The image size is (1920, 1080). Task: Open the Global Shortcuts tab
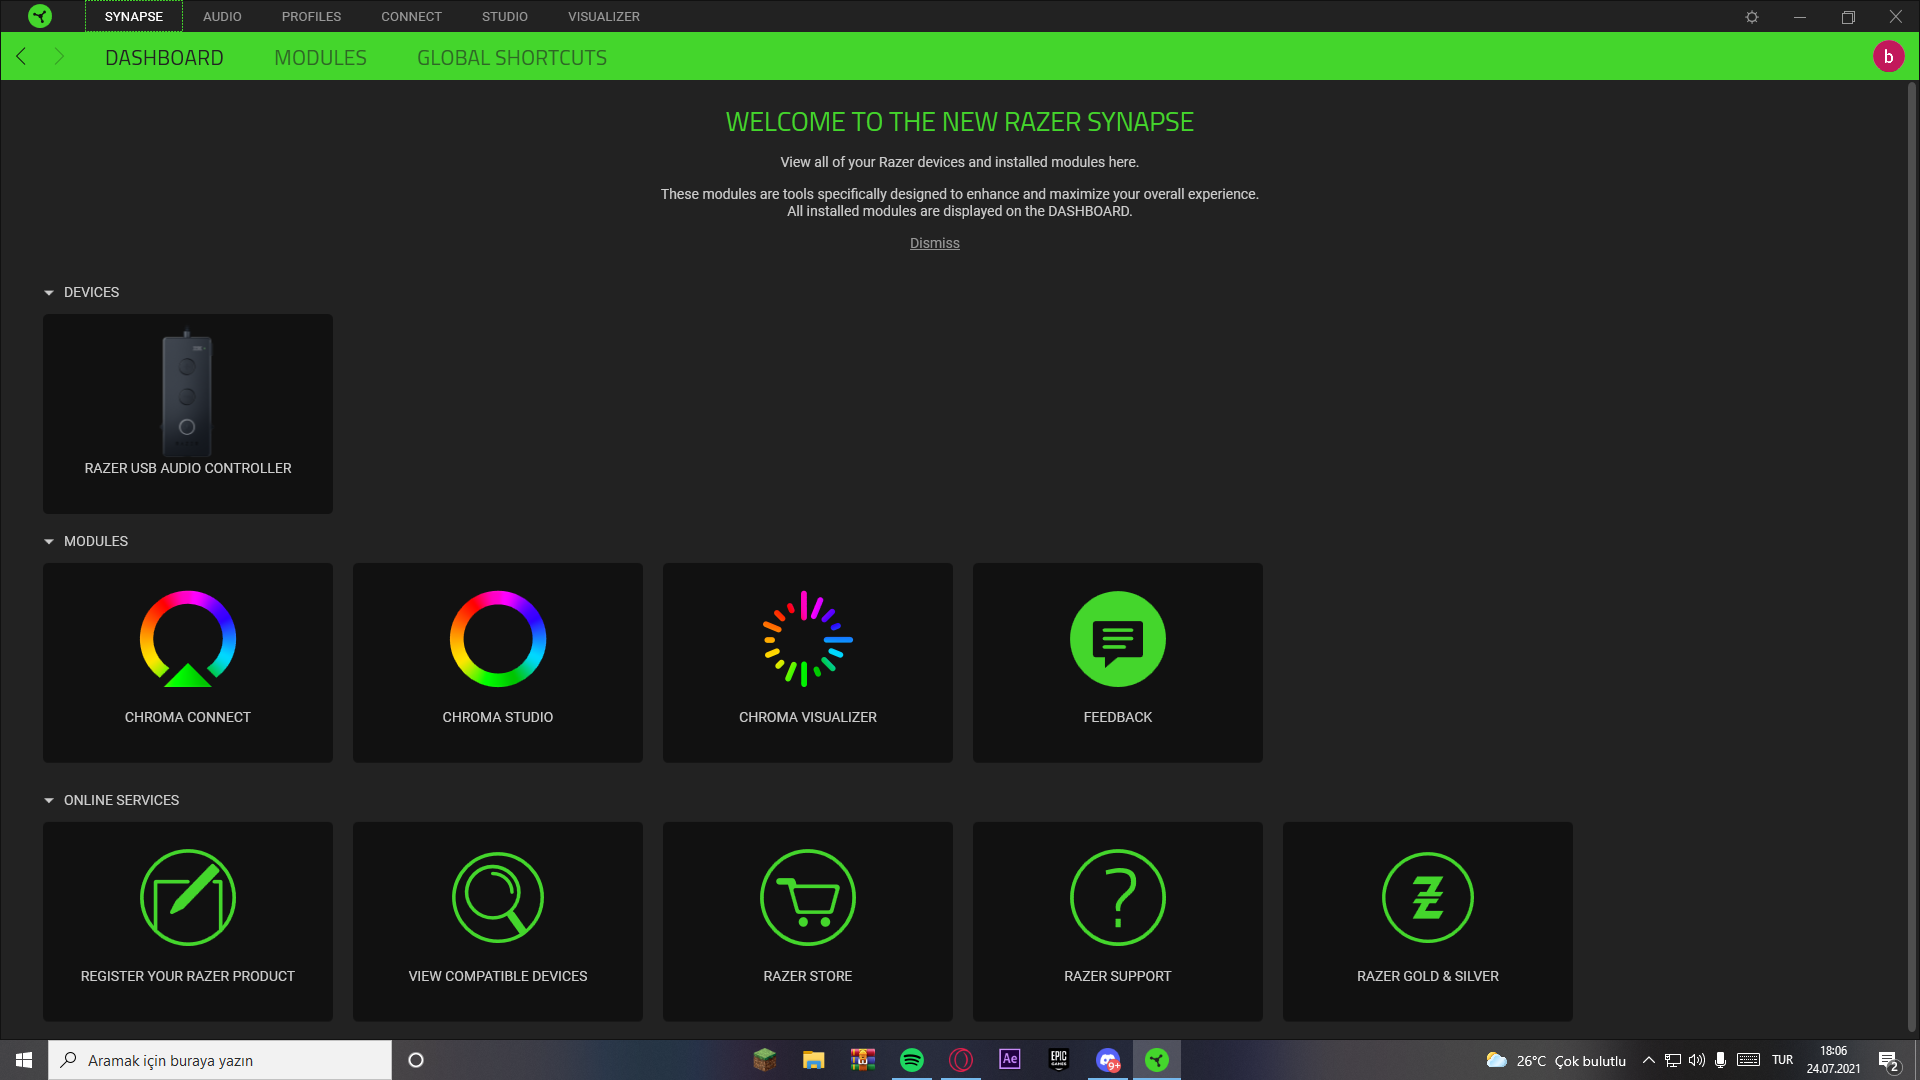(511, 58)
